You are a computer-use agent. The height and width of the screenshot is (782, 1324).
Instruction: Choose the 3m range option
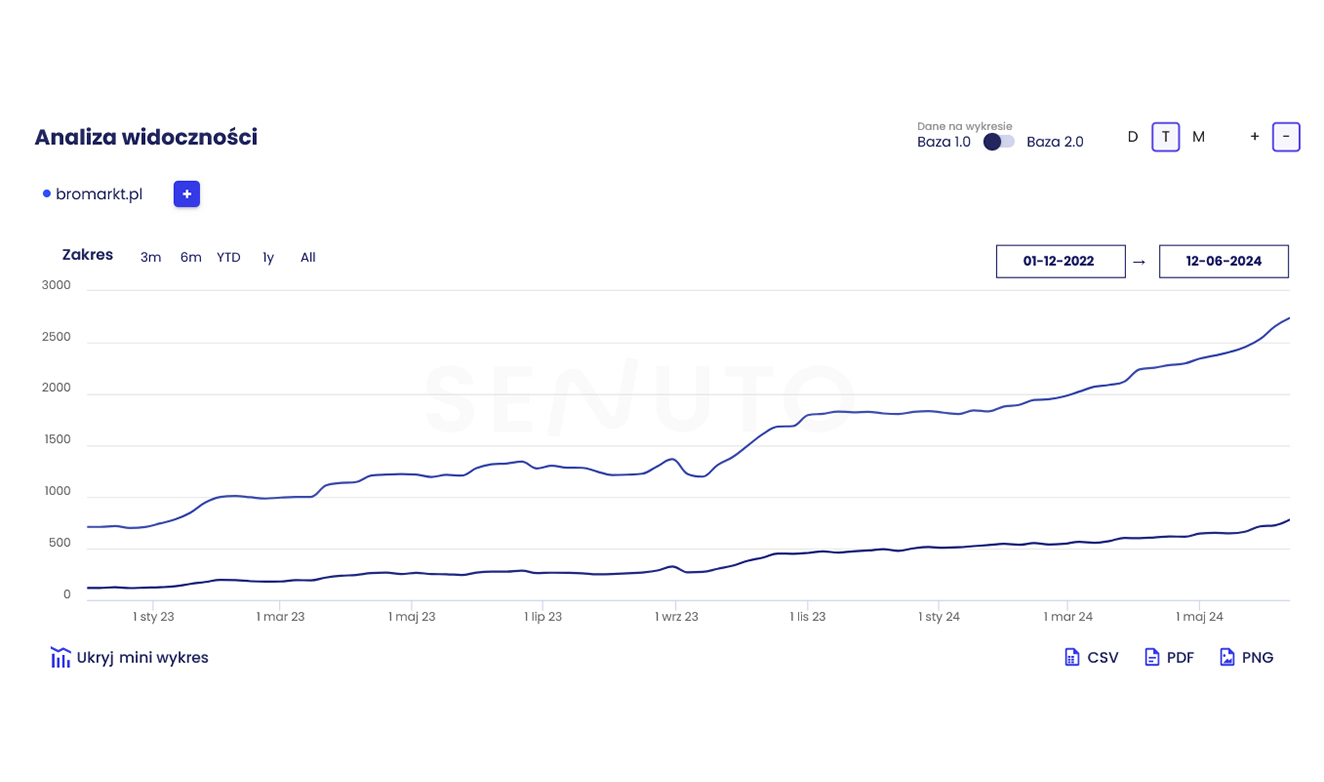click(x=150, y=258)
